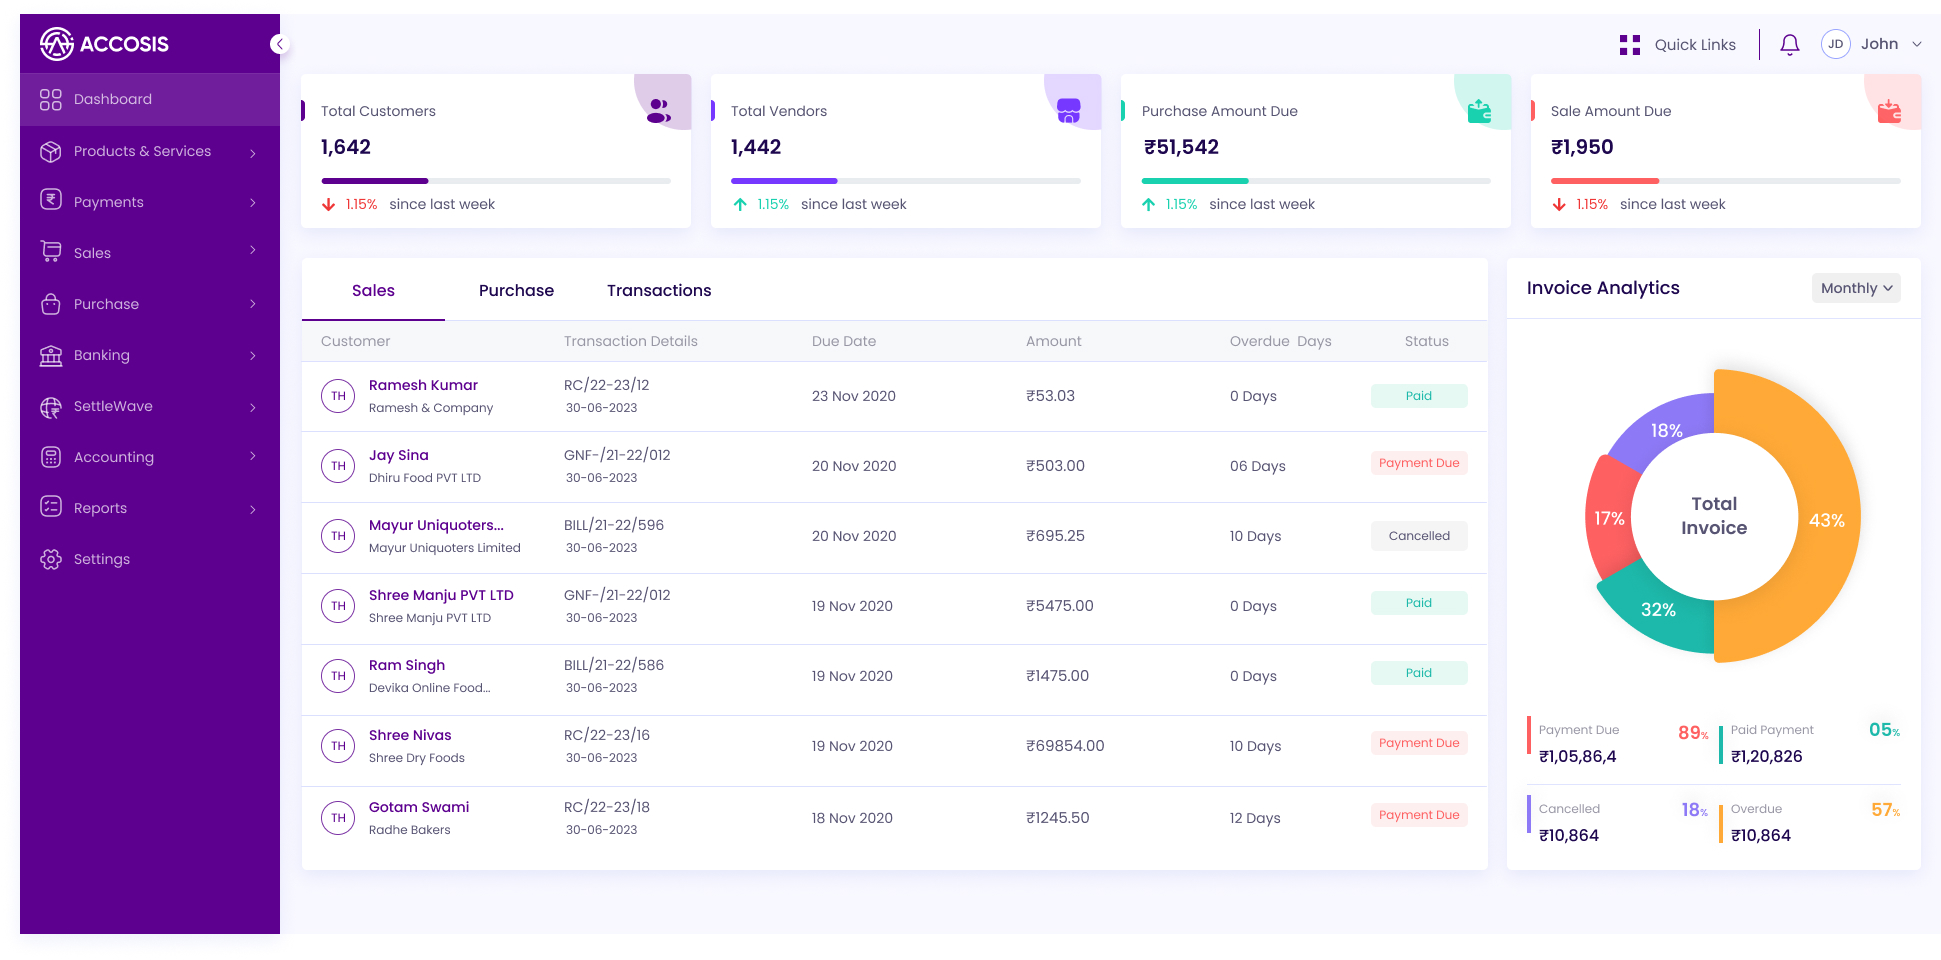
Task: Click the Paid status for Ramesh Kumar
Action: 1419,396
